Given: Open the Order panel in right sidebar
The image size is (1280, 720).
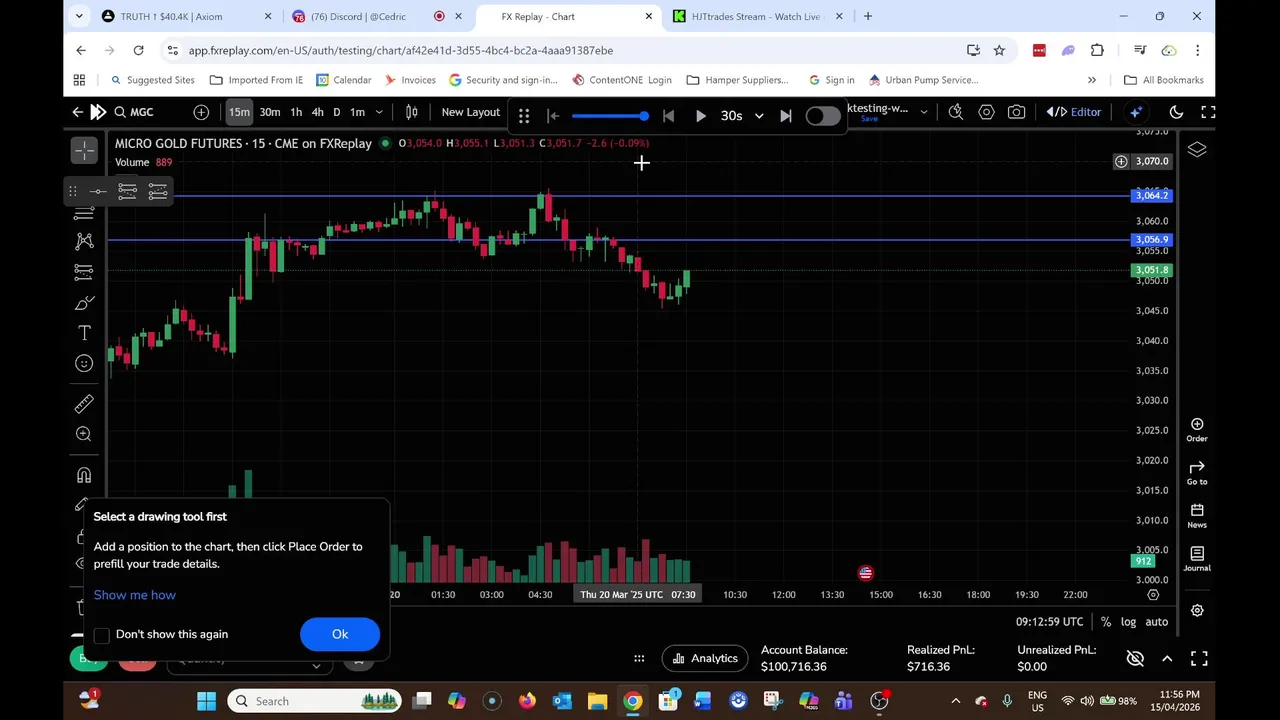Looking at the screenshot, I should [x=1197, y=430].
